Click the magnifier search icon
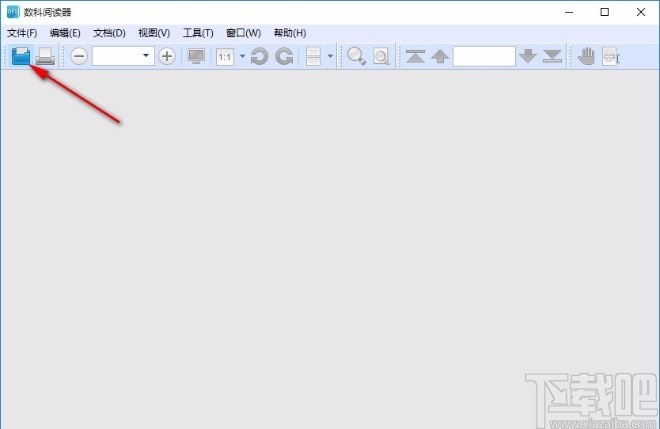660x429 pixels. pyautogui.click(x=356, y=56)
